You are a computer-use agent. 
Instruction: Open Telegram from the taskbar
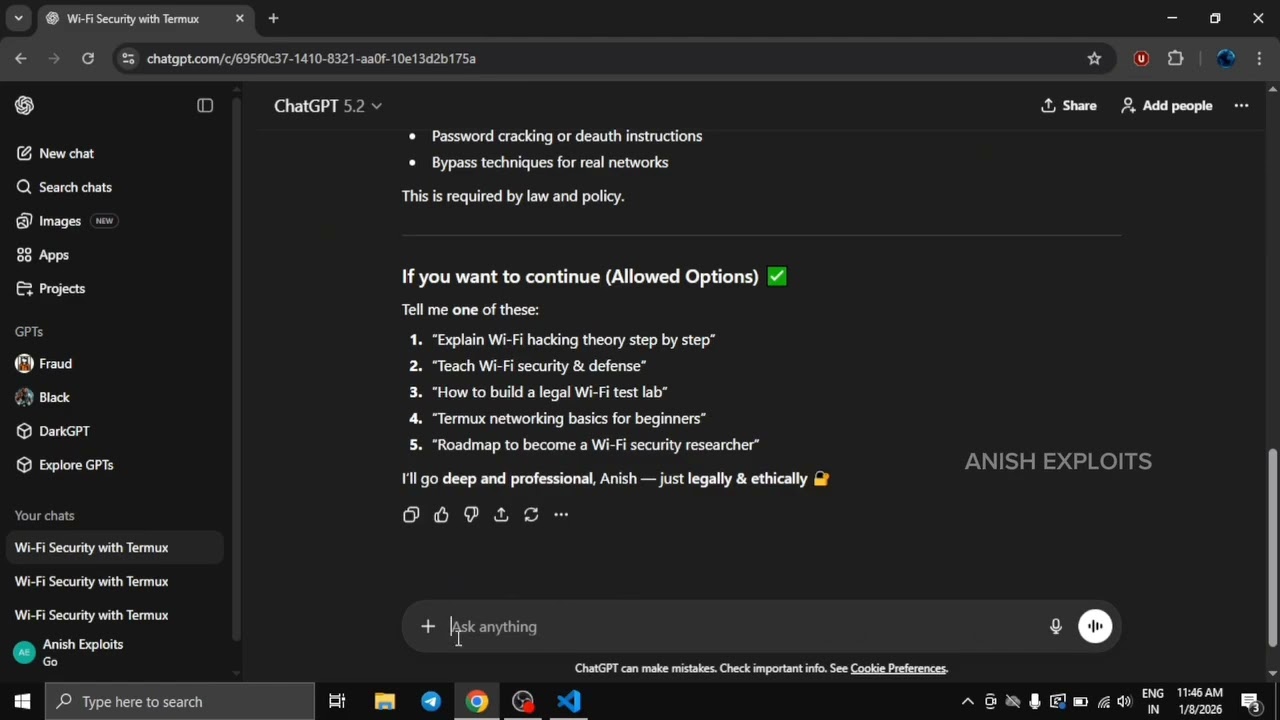(431, 702)
